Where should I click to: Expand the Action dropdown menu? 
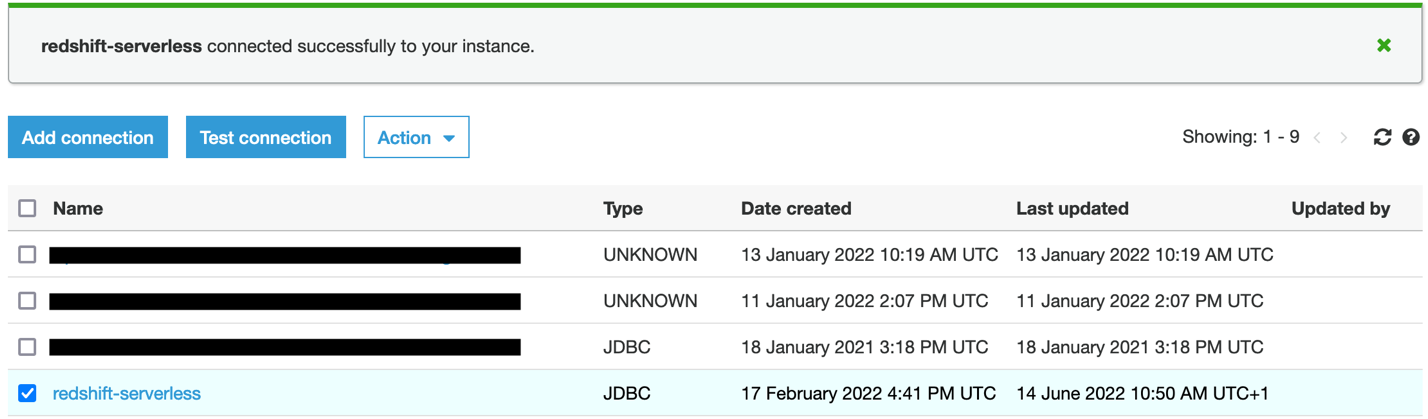(416, 138)
